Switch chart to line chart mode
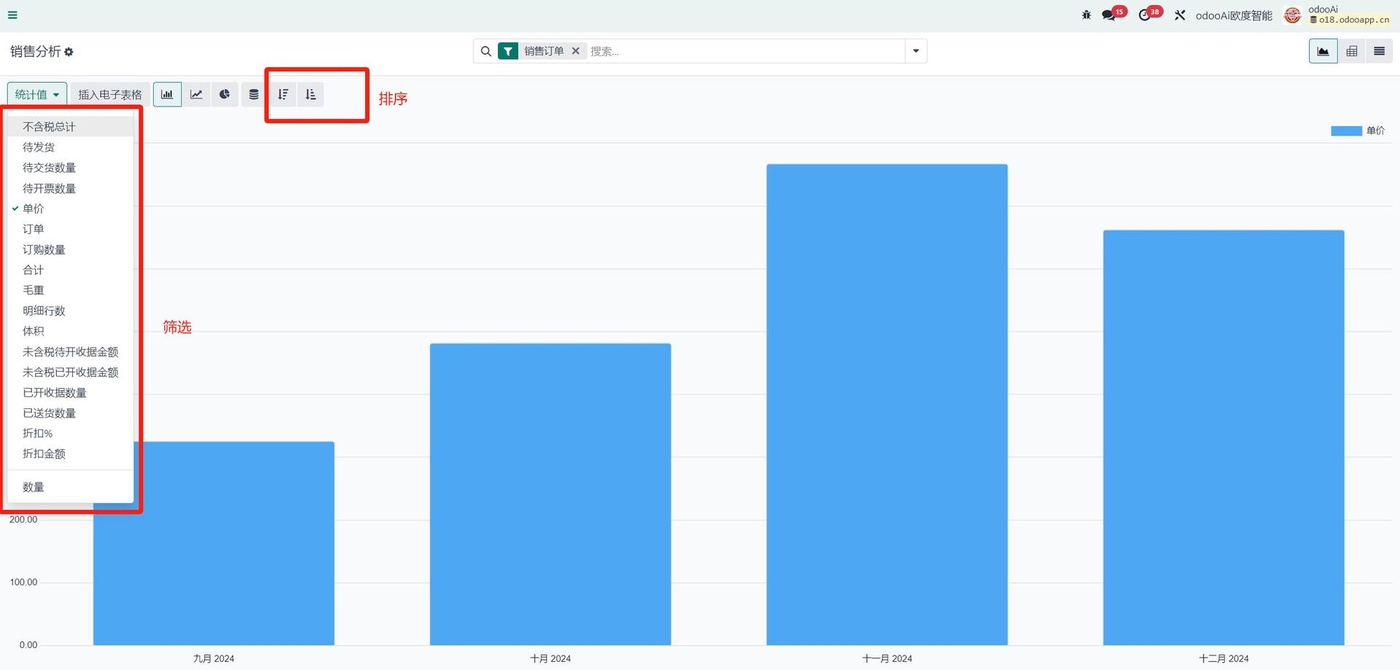Viewport: 1400px width, 670px height. 196,95
